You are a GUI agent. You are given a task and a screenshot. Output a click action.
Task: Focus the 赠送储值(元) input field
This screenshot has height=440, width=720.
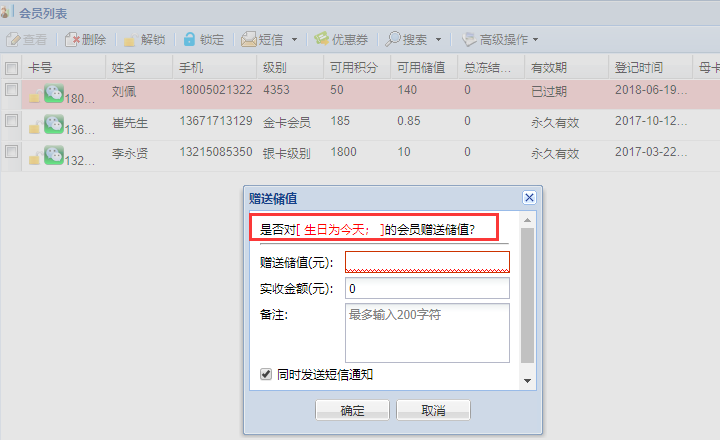pos(427,262)
